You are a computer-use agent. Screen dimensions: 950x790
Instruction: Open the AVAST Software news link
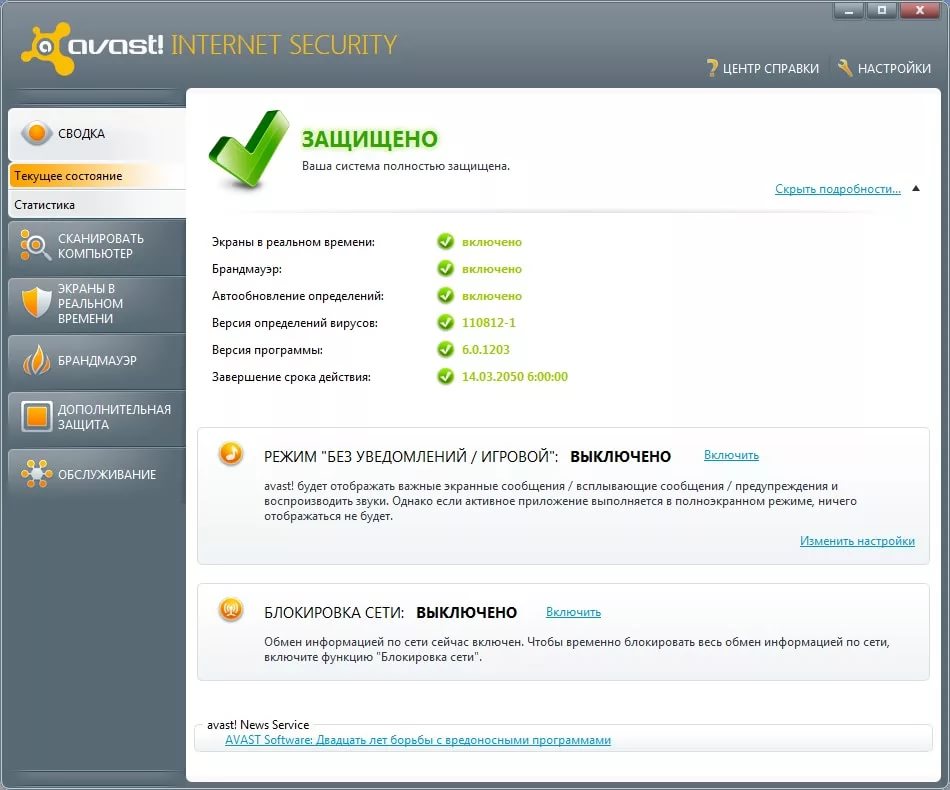418,740
